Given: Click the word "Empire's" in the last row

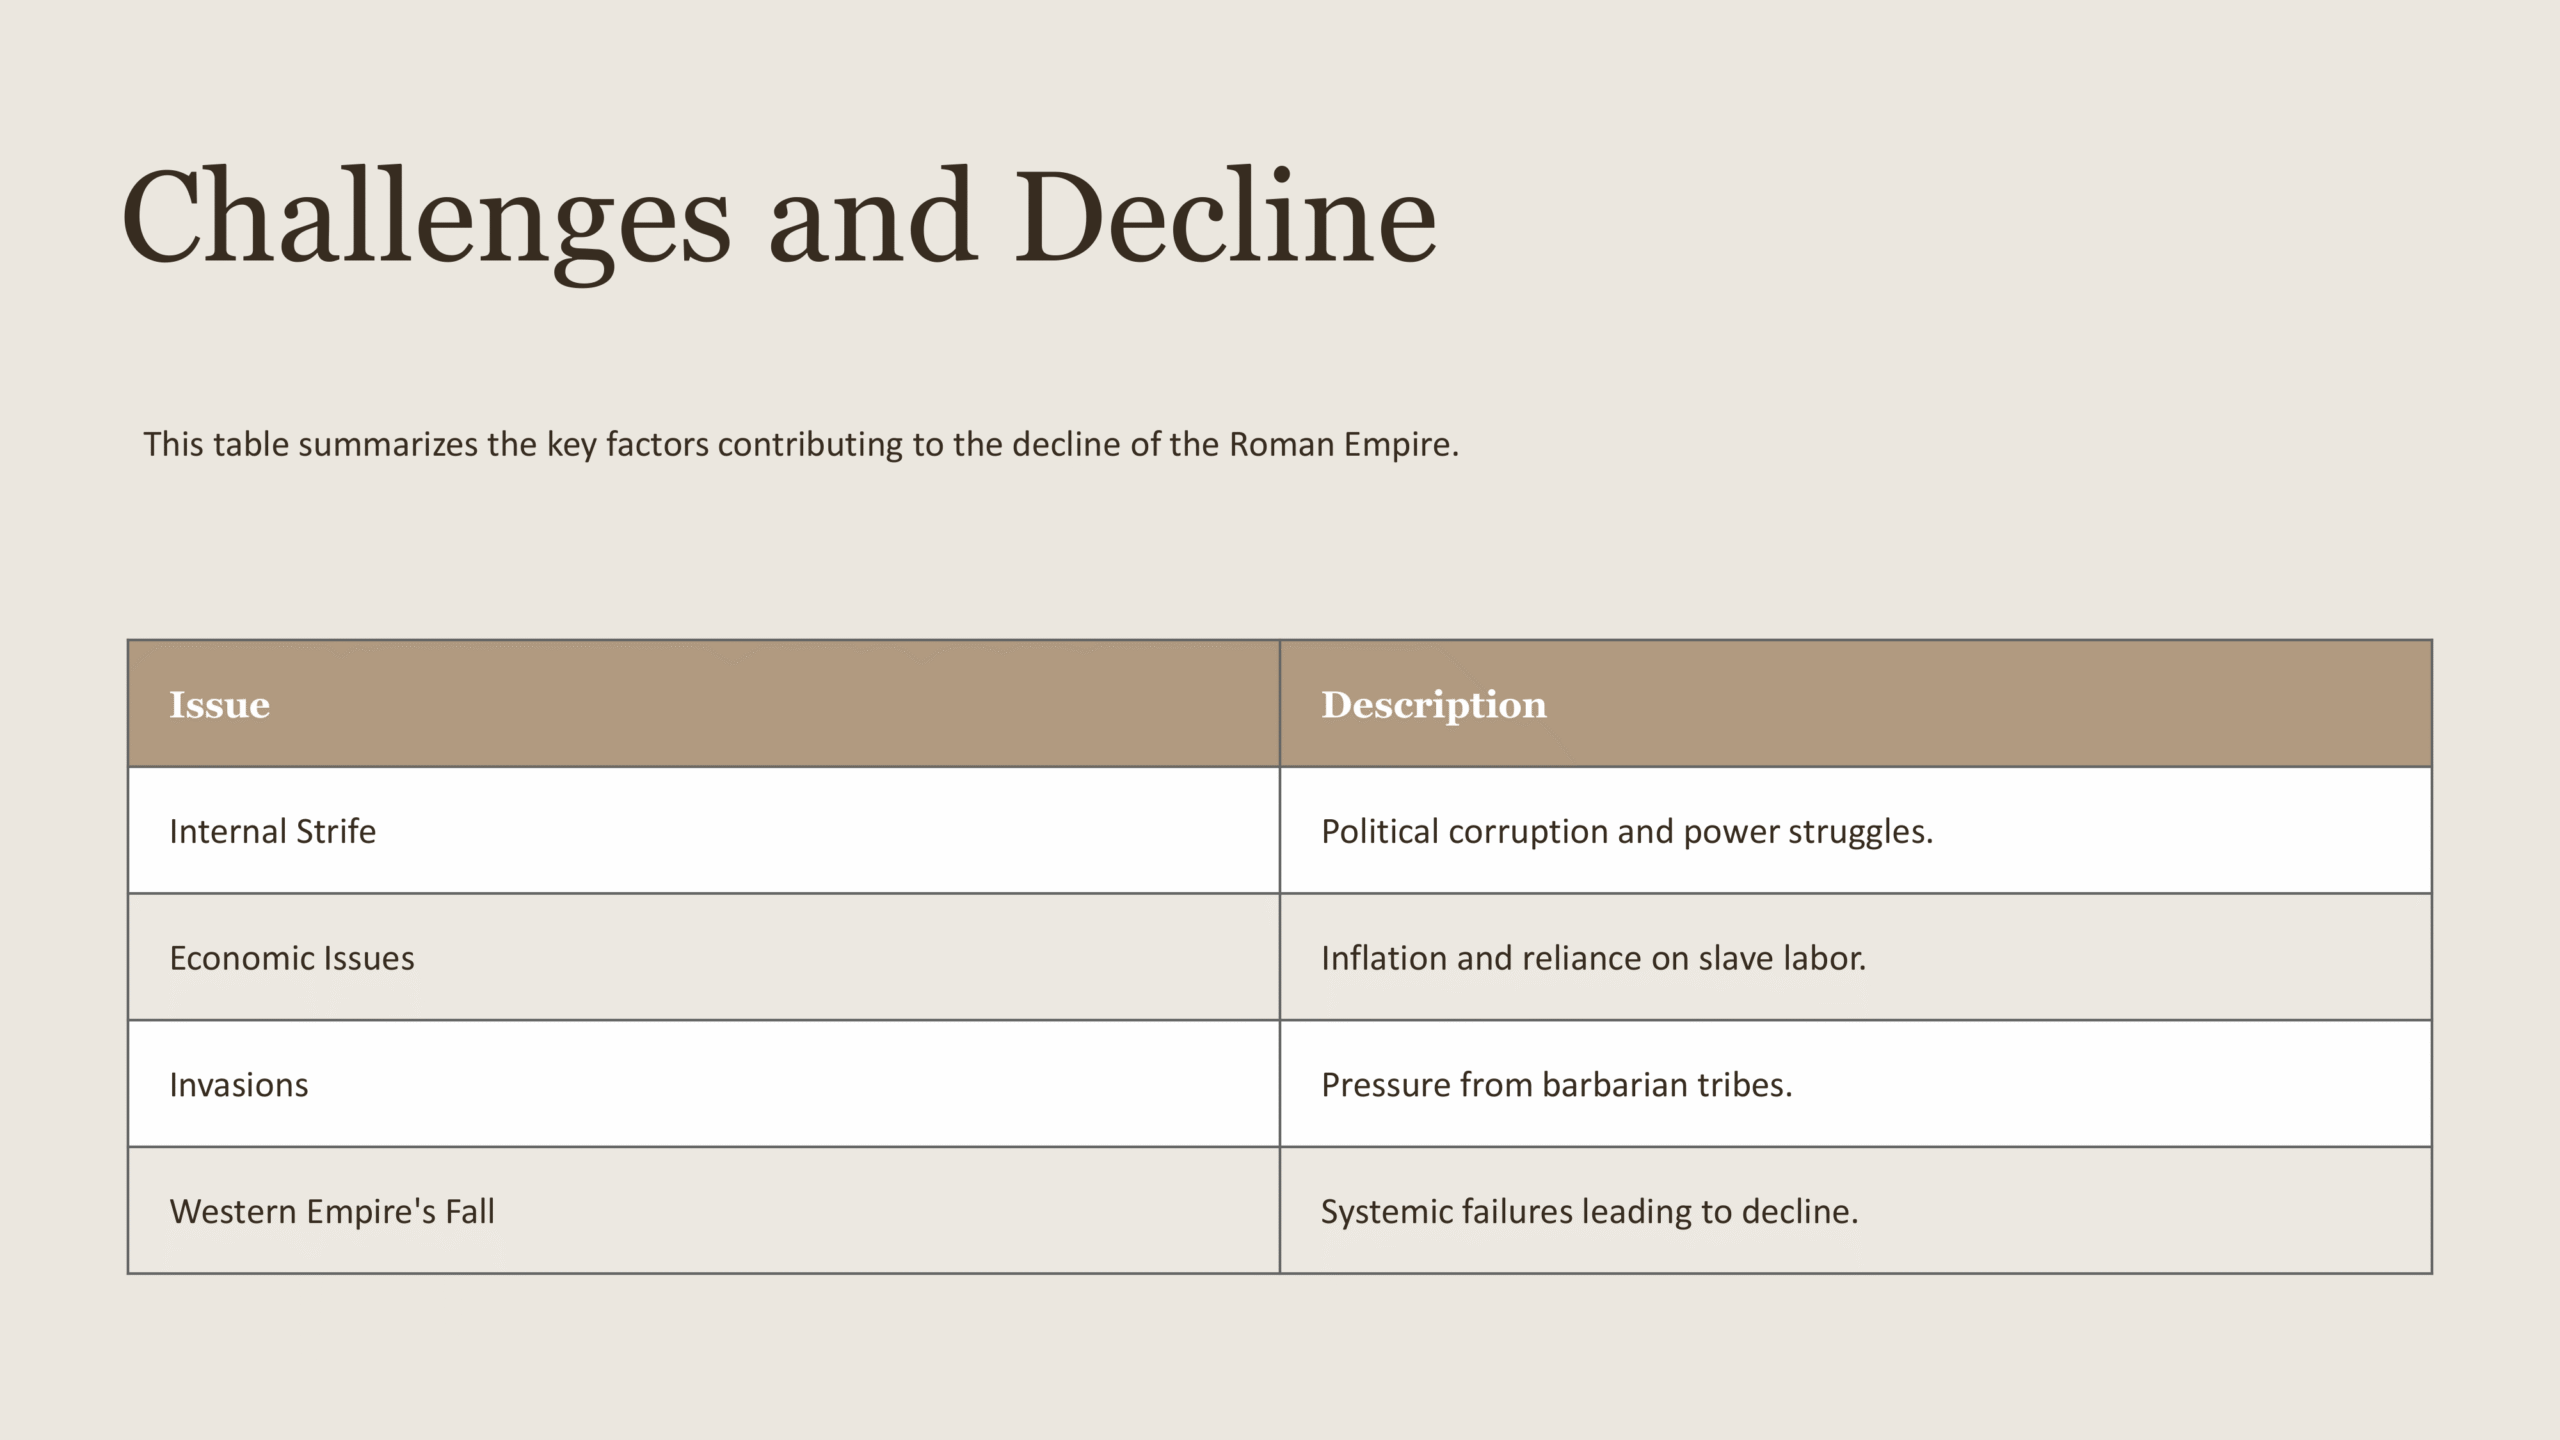Looking at the screenshot, I should point(370,1212).
